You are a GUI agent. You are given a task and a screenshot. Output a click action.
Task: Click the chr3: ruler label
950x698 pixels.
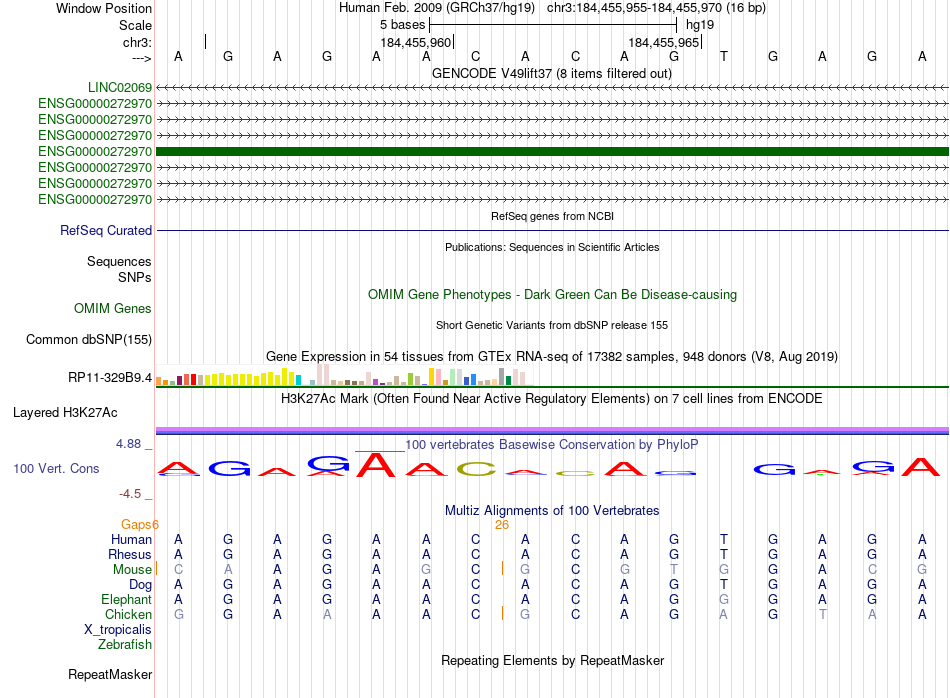[x=137, y=42]
